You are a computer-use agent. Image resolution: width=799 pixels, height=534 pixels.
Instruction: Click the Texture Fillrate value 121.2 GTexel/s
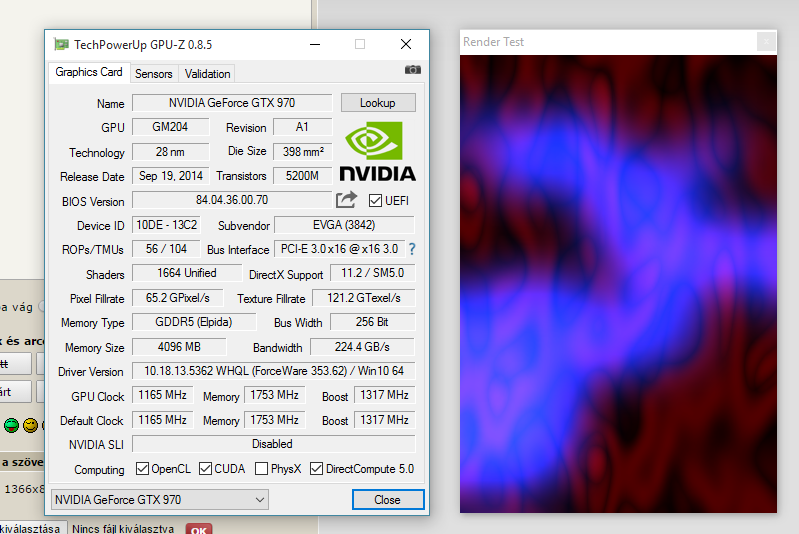coord(364,298)
